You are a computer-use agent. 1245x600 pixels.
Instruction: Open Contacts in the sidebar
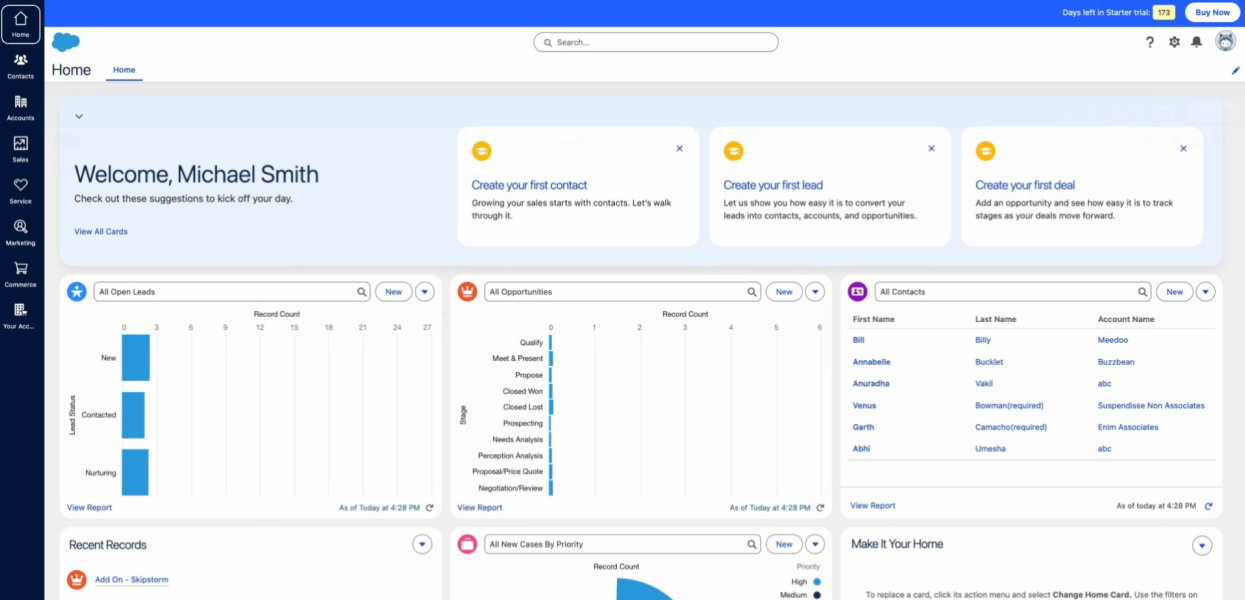pos(21,66)
